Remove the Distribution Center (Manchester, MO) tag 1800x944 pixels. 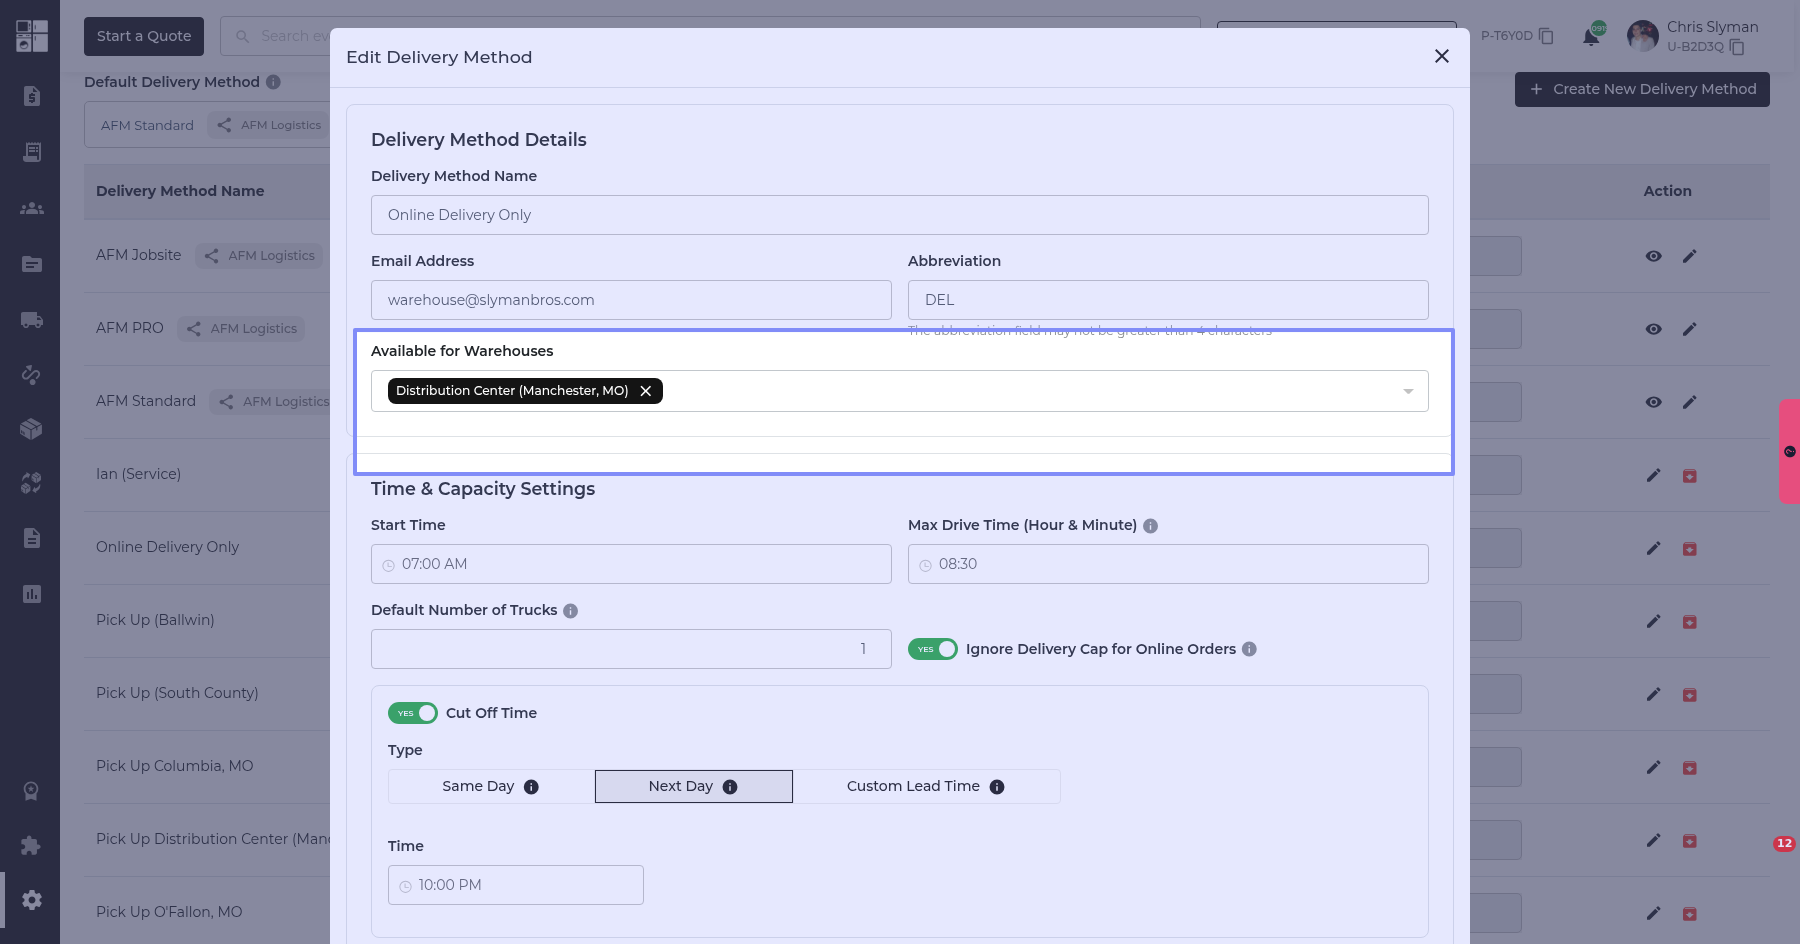[x=646, y=391]
